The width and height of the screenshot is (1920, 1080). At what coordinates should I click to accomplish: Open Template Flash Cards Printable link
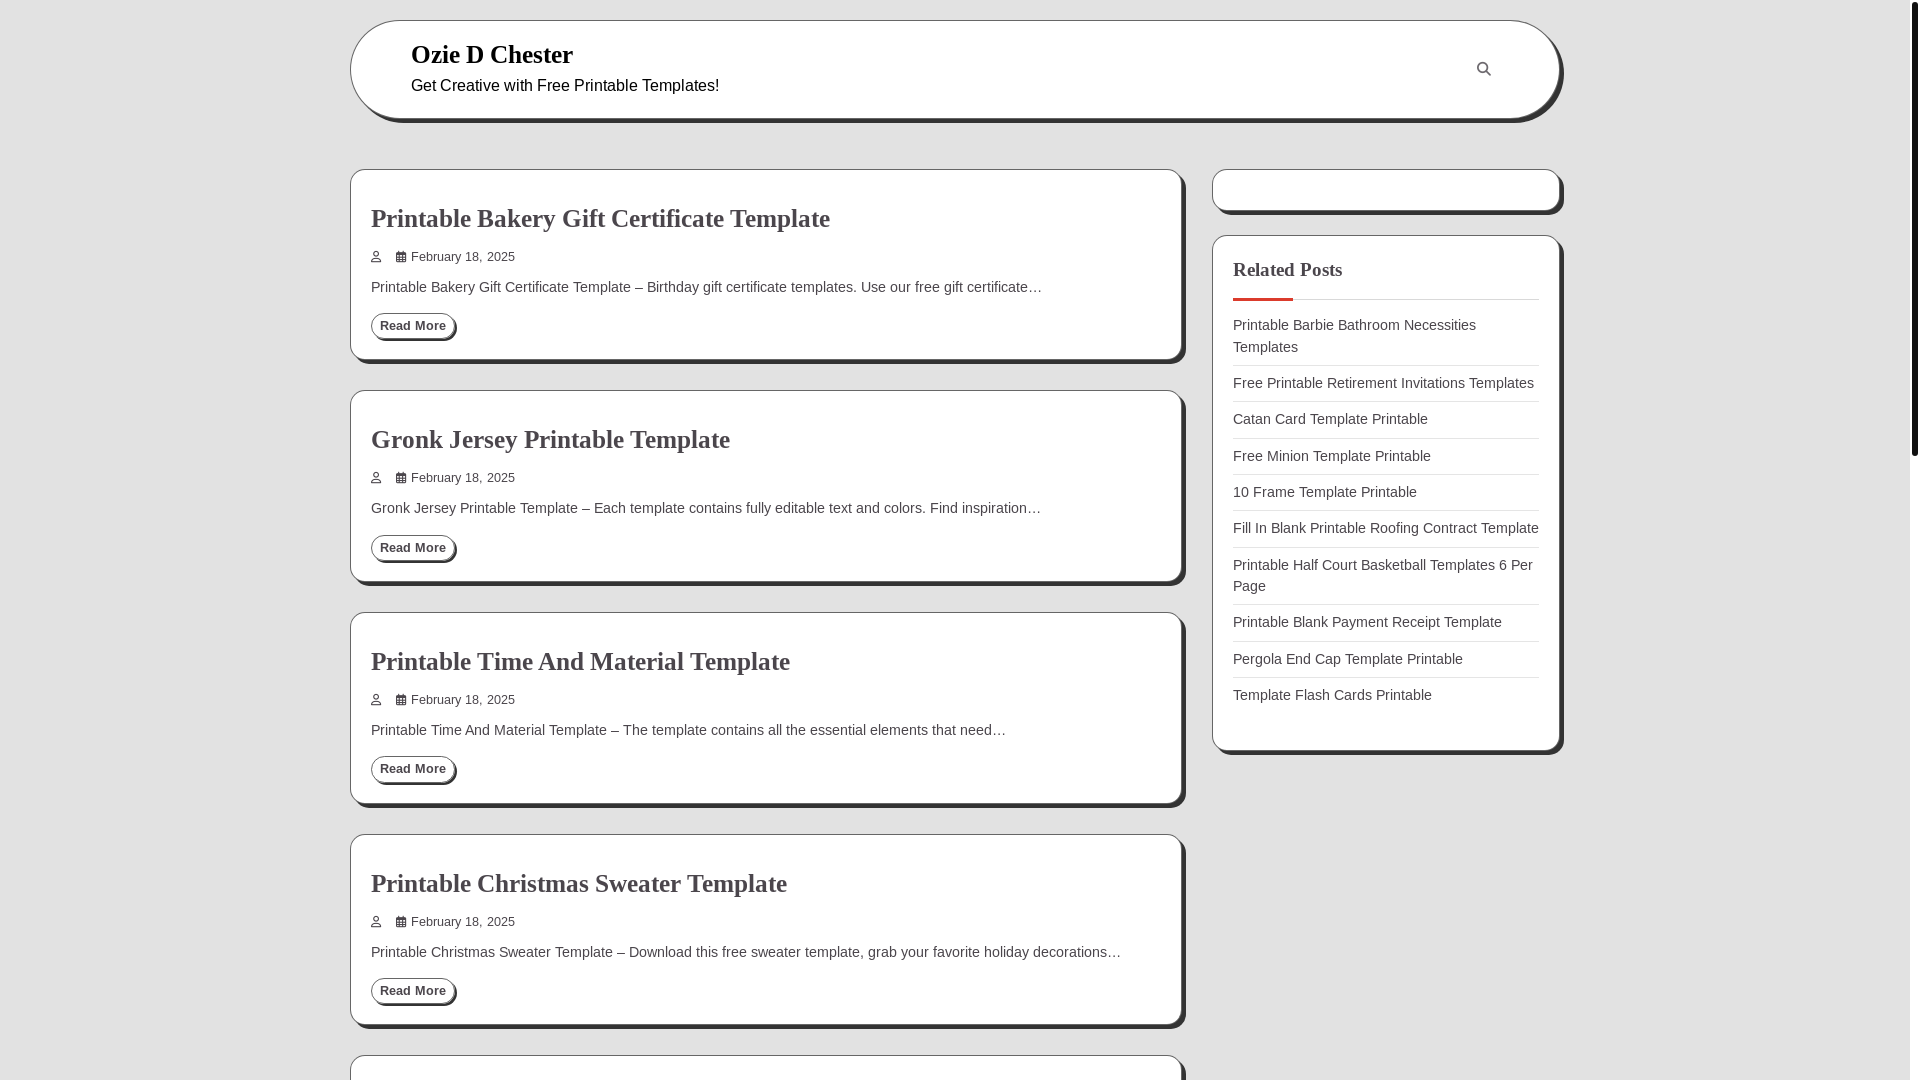[x=1332, y=695]
